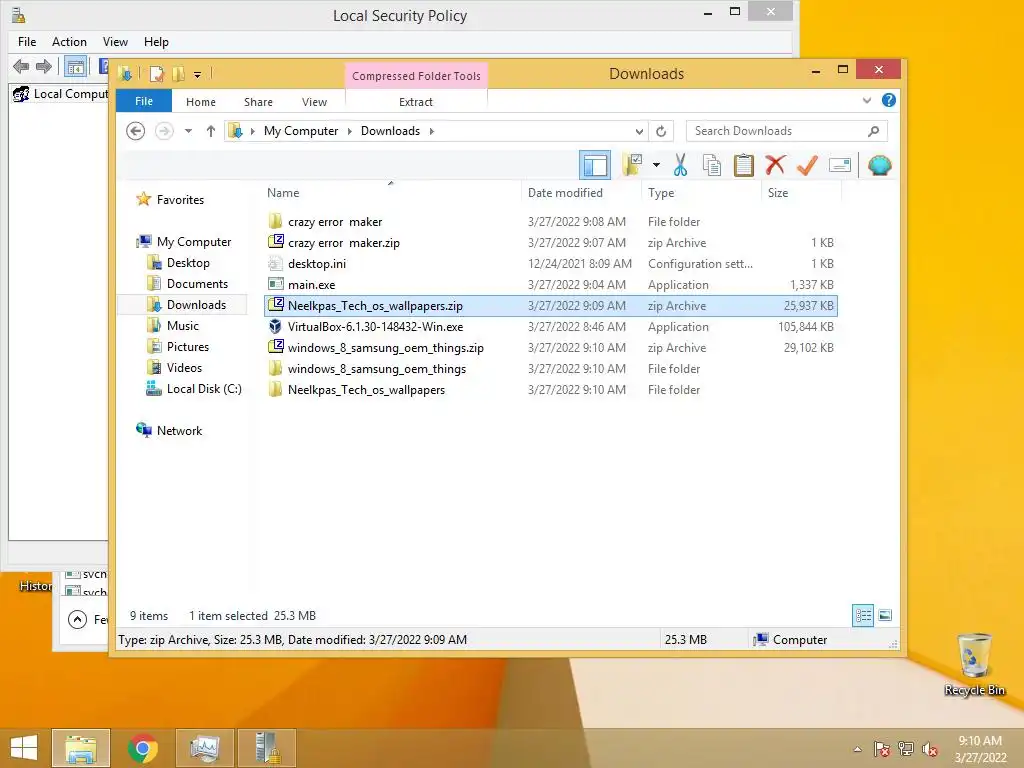Image resolution: width=1024 pixels, height=768 pixels.
Task: Click in the Search Downloads field
Action: point(786,131)
